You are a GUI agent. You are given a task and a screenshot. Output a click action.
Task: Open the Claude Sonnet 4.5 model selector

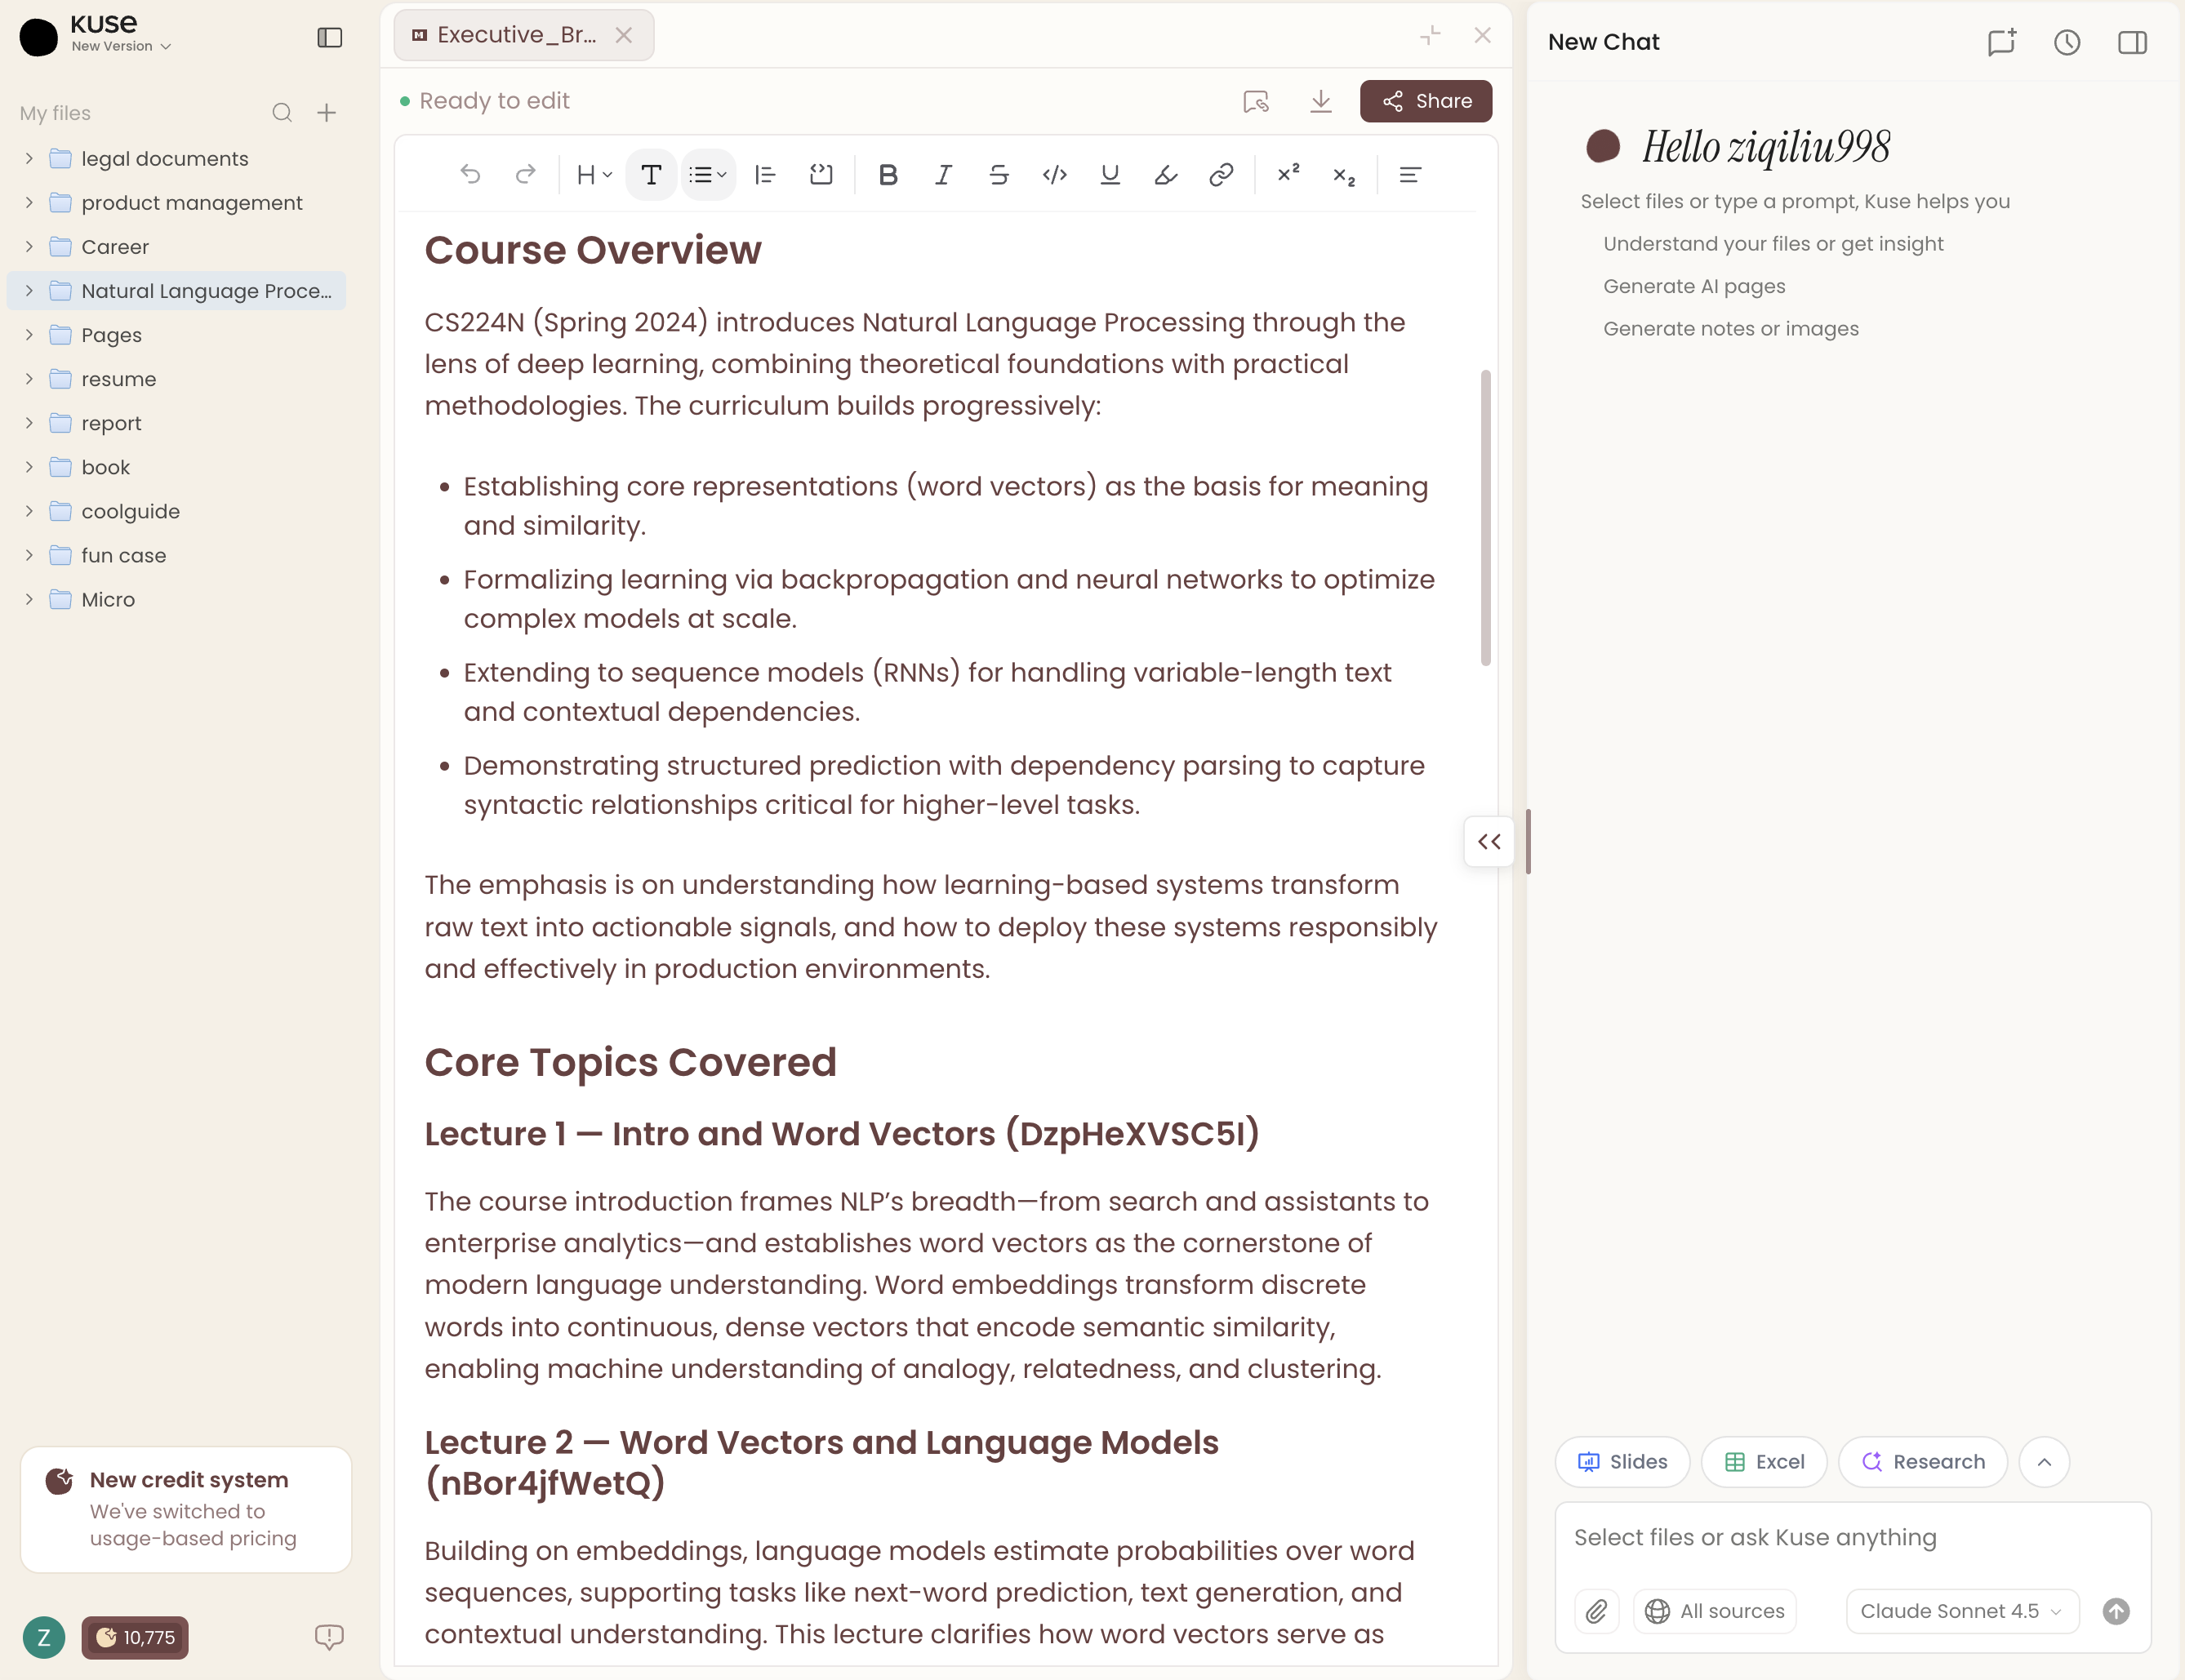coord(1960,1610)
